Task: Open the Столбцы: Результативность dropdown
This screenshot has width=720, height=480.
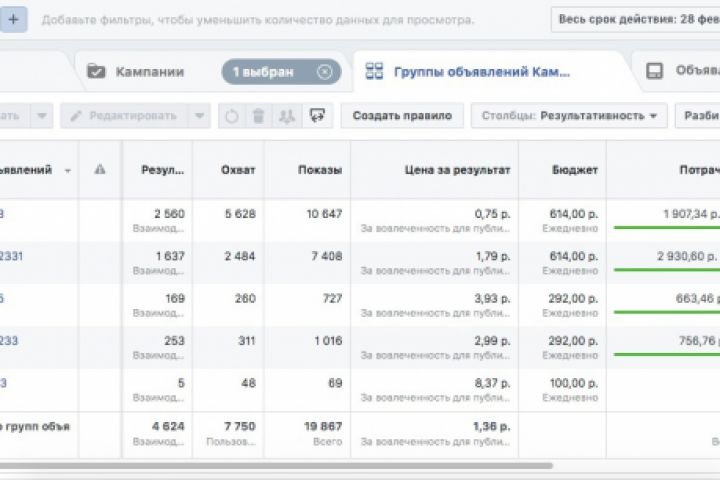Action: (569, 116)
